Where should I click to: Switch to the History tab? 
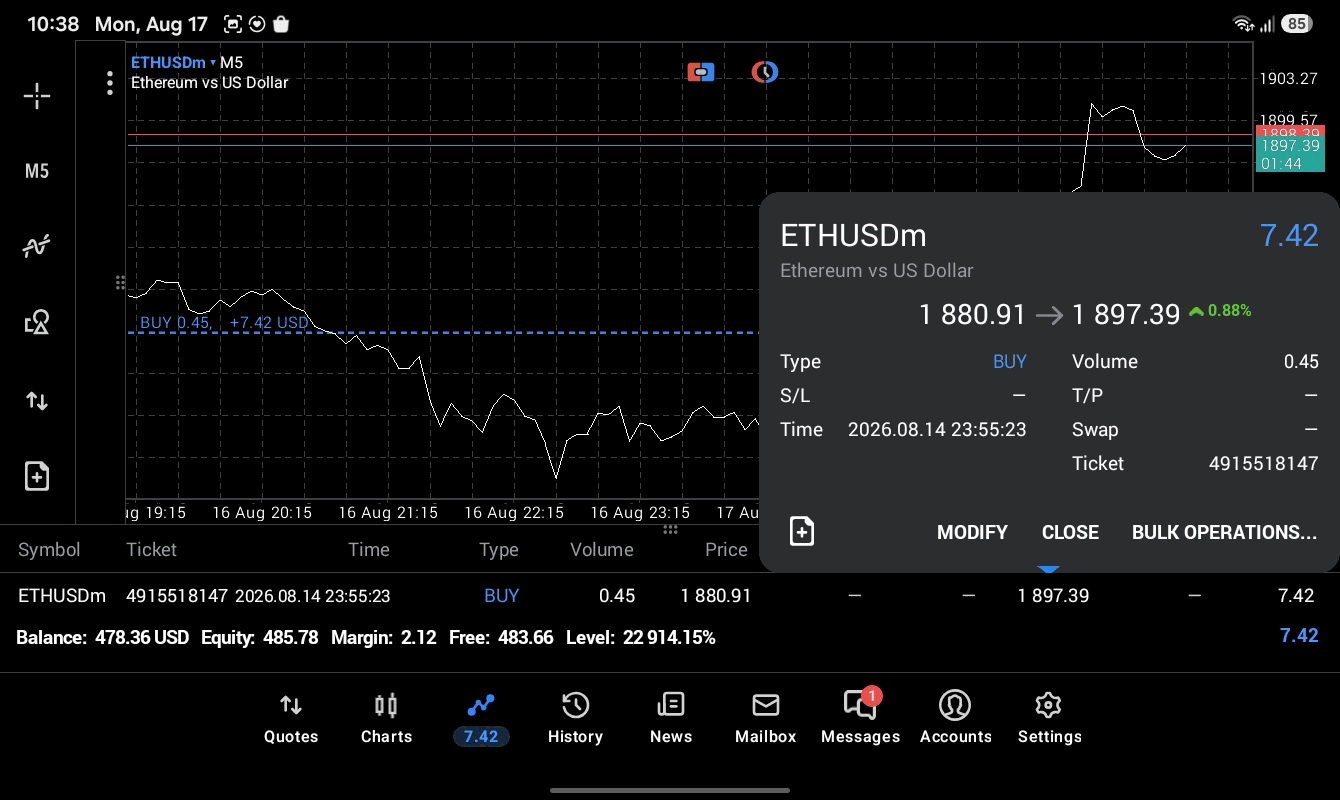[x=575, y=719]
